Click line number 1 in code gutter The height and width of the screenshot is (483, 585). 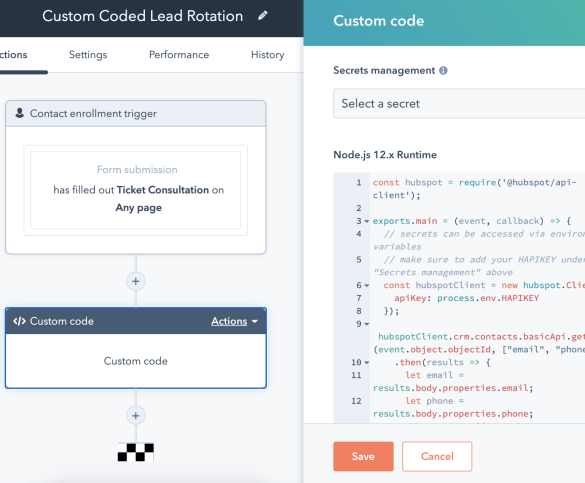(x=359, y=183)
